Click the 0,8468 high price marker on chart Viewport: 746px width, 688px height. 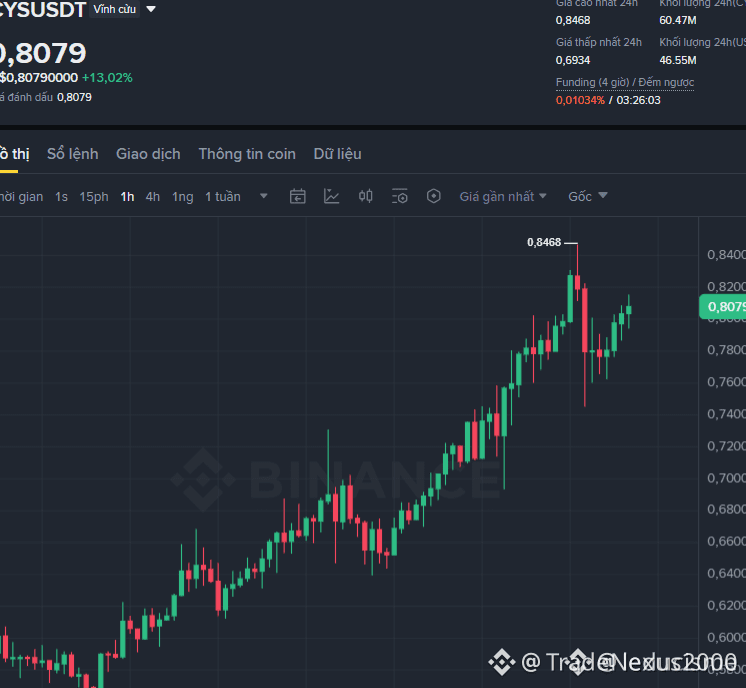click(544, 242)
